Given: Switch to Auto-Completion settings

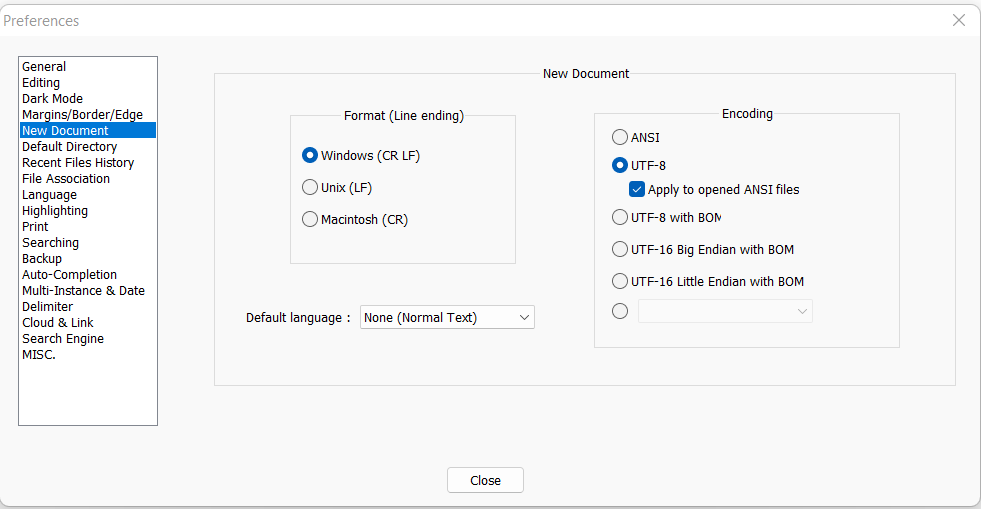Looking at the screenshot, I should pyautogui.click(x=69, y=275).
